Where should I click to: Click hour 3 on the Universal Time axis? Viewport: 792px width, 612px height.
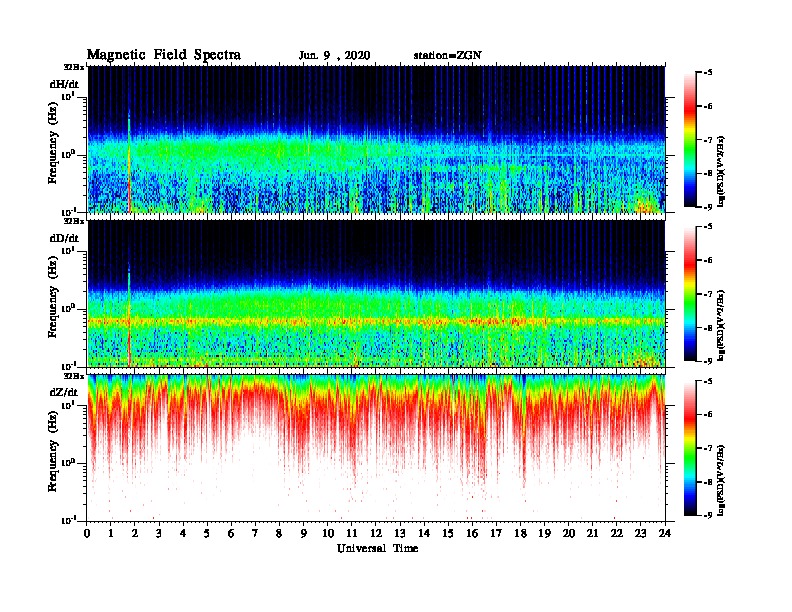159,533
